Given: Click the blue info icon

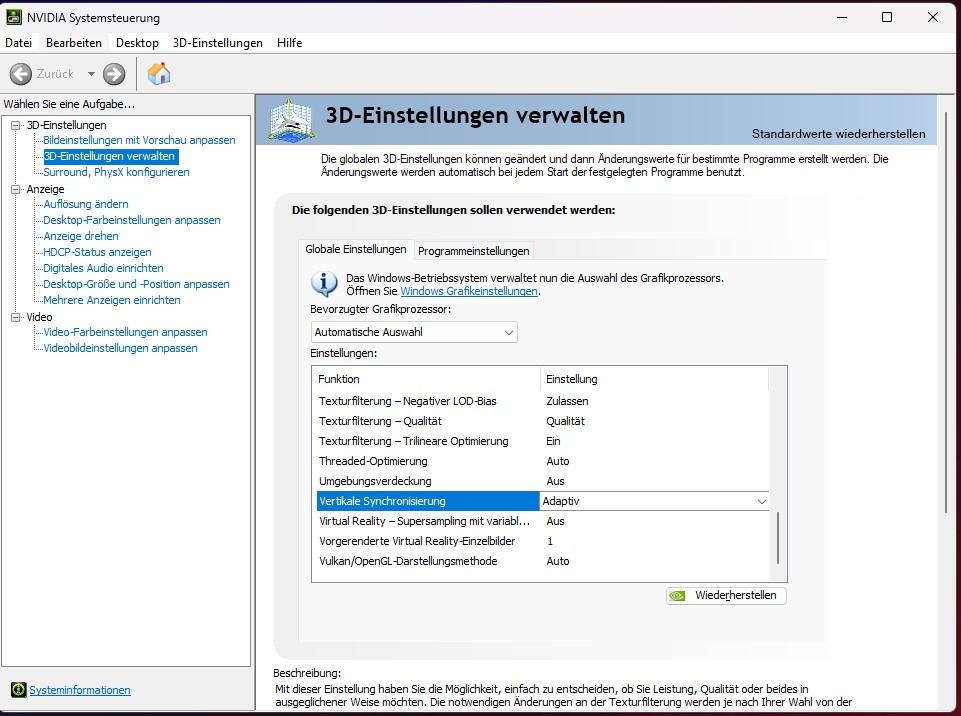Looking at the screenshot, I should point(324,284).
